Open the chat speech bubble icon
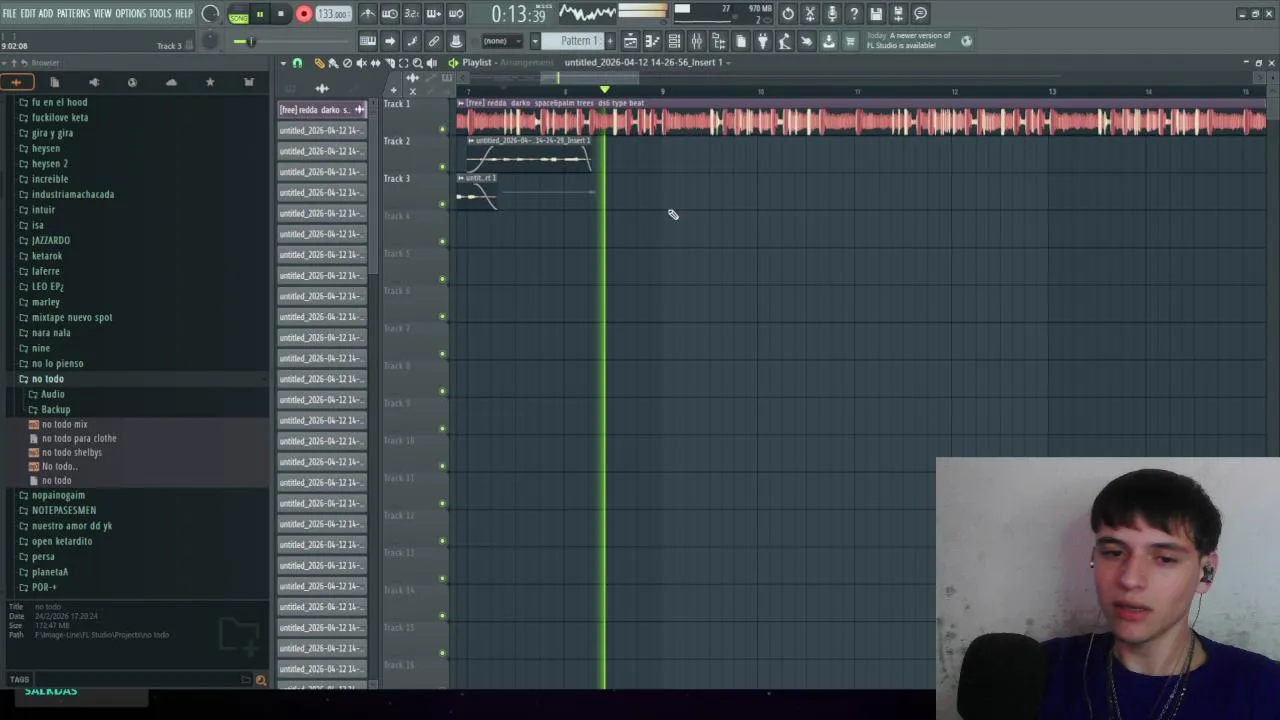The height and width of the screenshot is (720, 1280). (920, 14)
